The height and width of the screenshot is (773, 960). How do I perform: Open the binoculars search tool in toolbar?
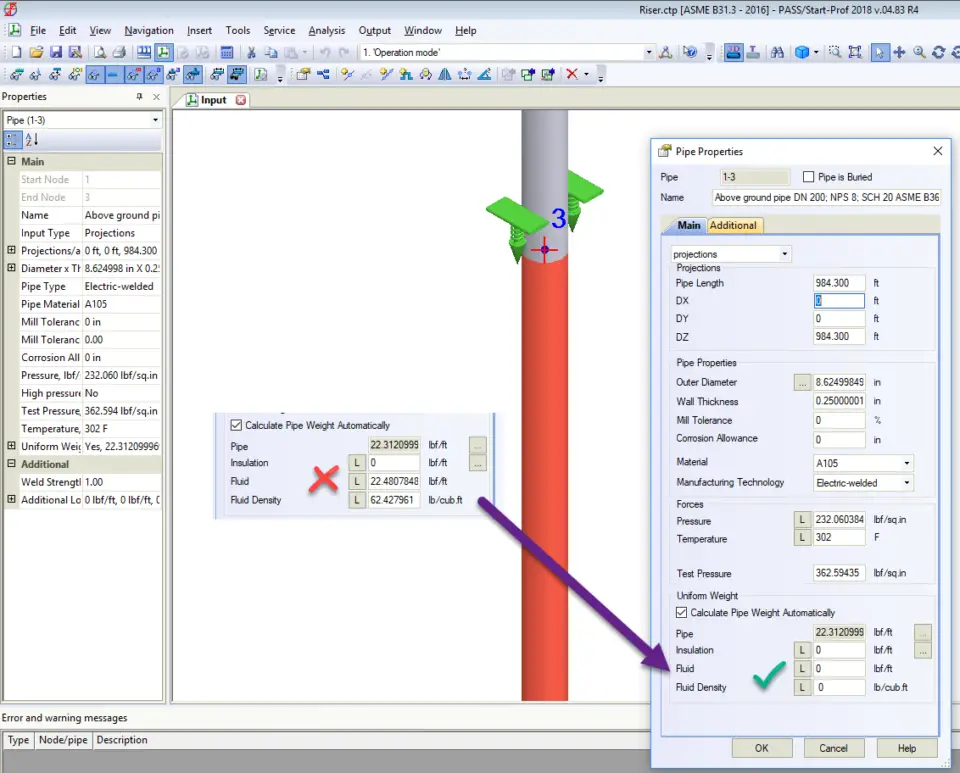click(x=778, y=51)
